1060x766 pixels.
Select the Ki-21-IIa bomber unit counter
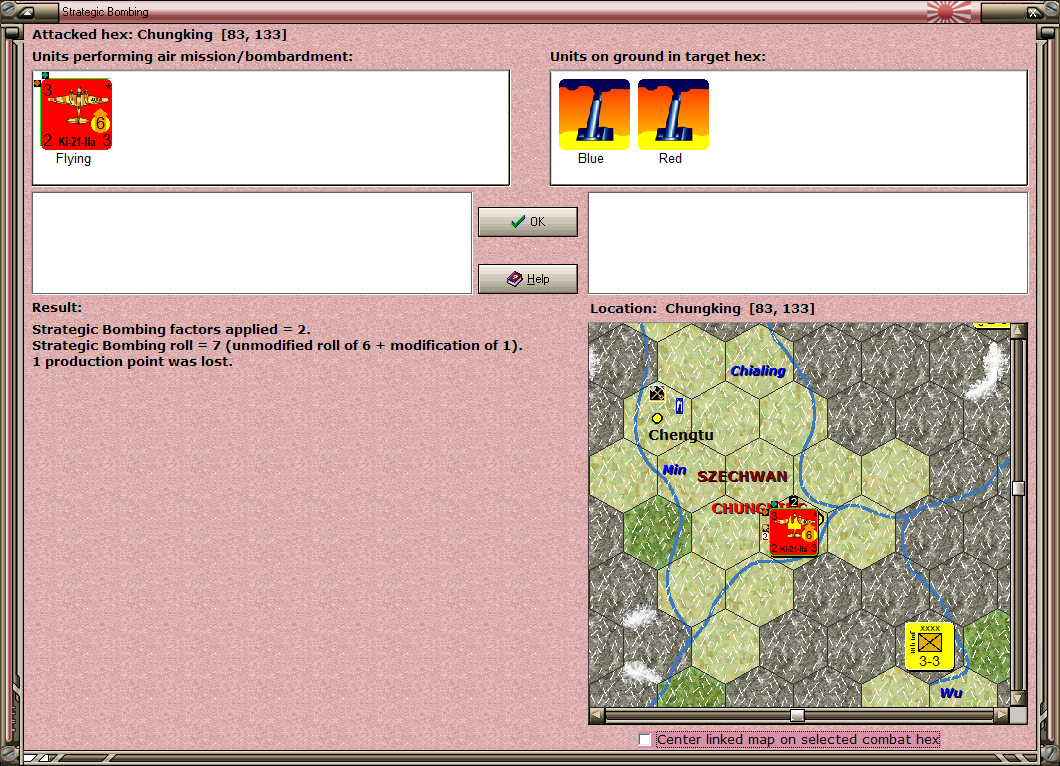(x=76, y=114)
